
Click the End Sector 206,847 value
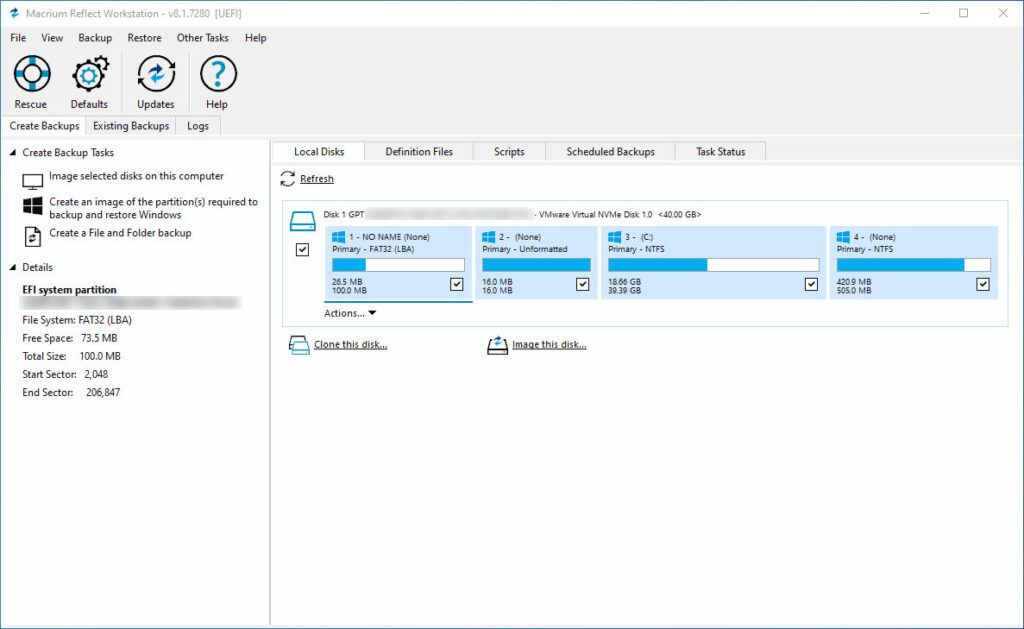[x=103, y=393]
